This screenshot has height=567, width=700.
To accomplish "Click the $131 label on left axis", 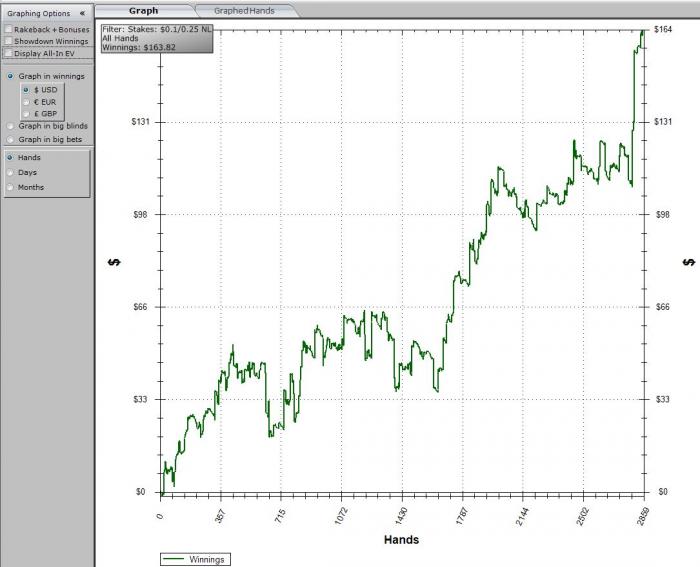I will pyautogui.click(x=139, y=121).
